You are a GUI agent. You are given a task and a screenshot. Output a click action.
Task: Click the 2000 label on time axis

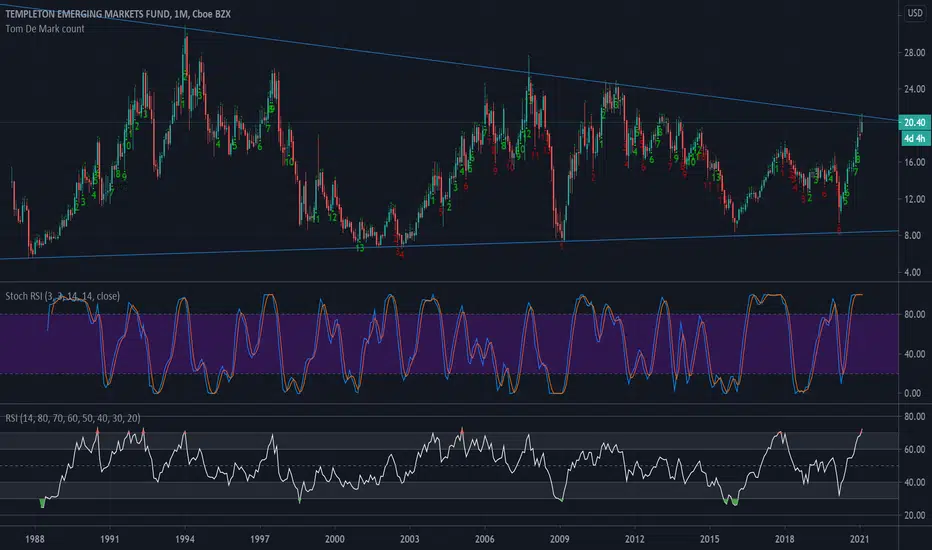point(334,539)
